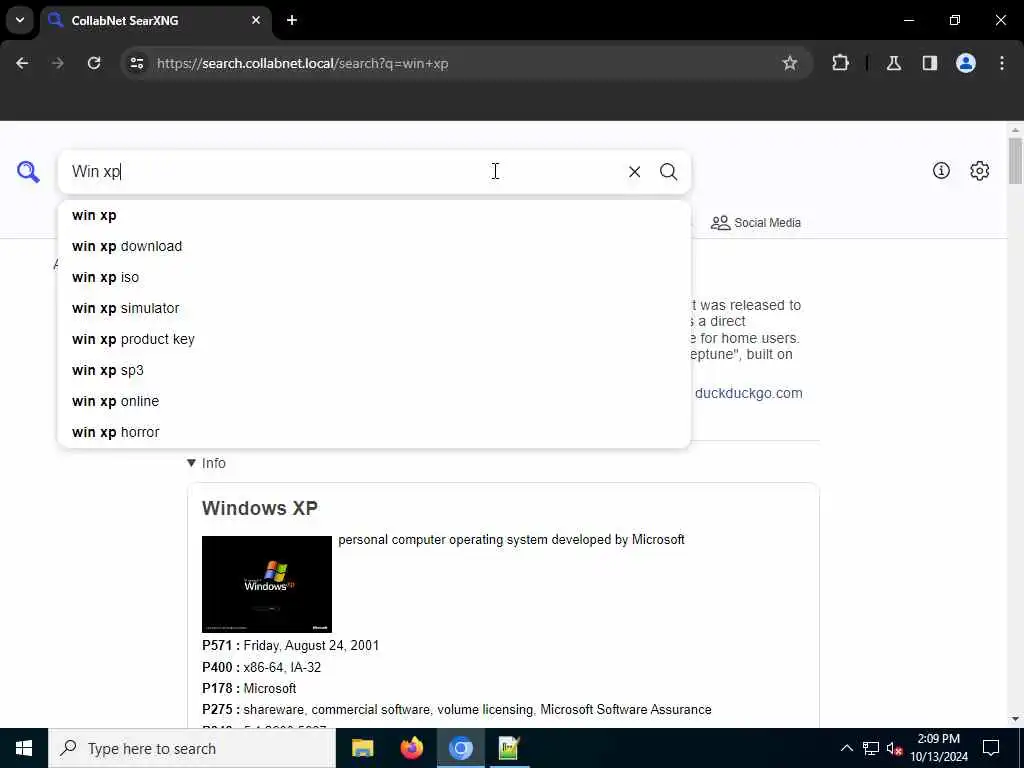Click the 'P178 : Microsoft' row

click(249, 688)
